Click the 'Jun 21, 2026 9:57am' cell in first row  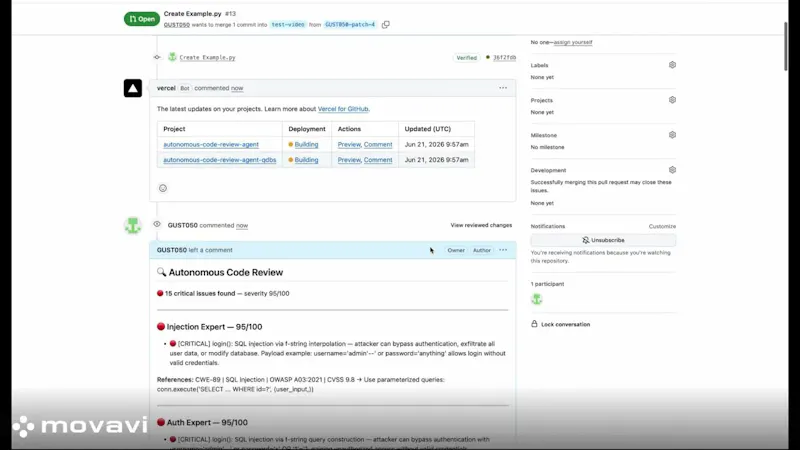(x=436, y=144)
